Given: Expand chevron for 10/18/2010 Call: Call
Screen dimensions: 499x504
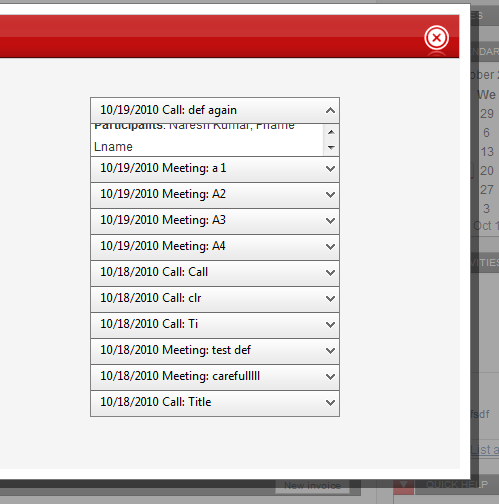Looking at the screenshot, I should click(330, 273).
